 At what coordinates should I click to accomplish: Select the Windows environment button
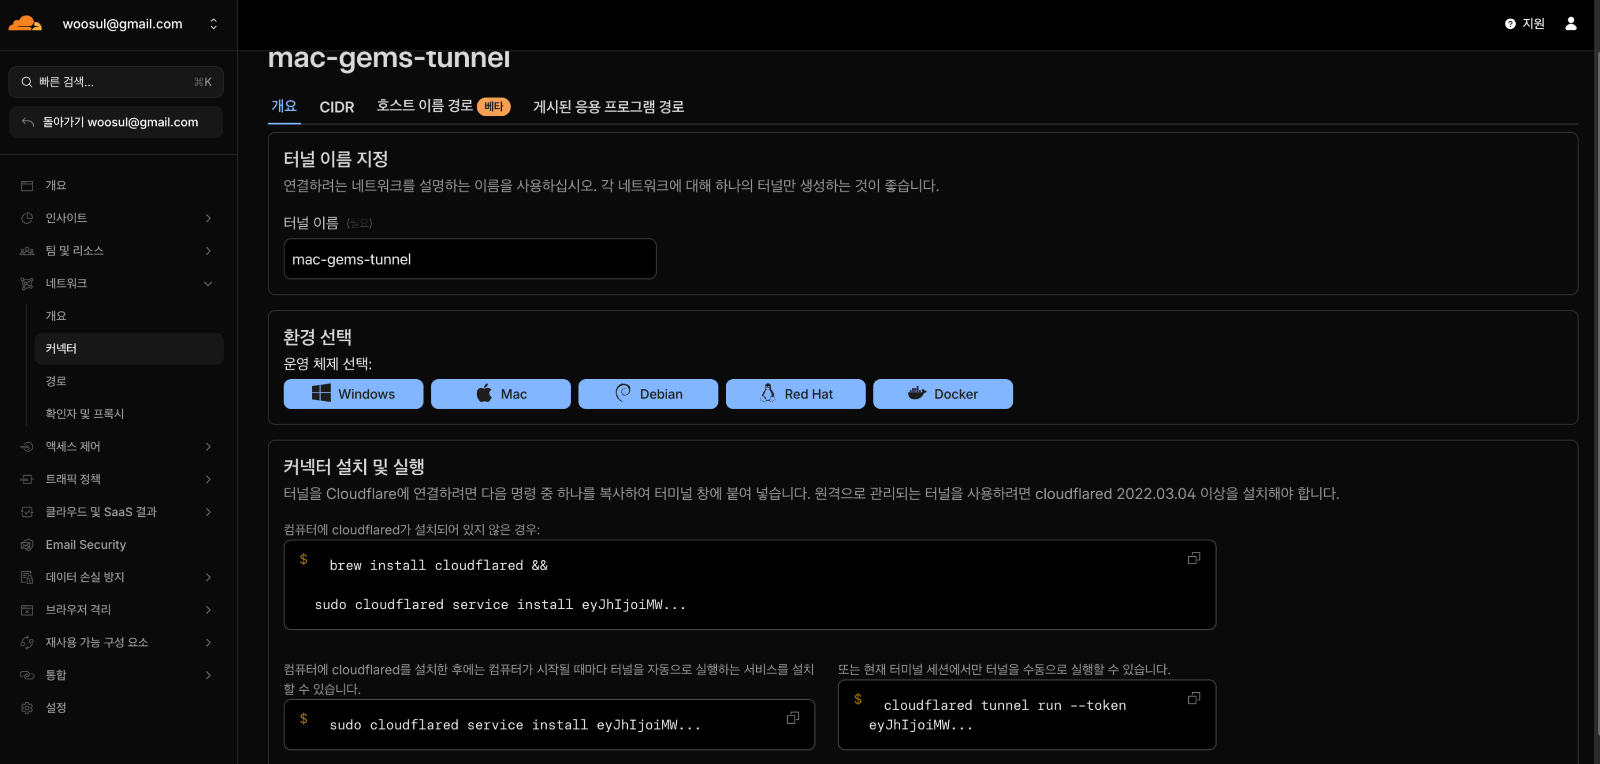pos(353,394)
